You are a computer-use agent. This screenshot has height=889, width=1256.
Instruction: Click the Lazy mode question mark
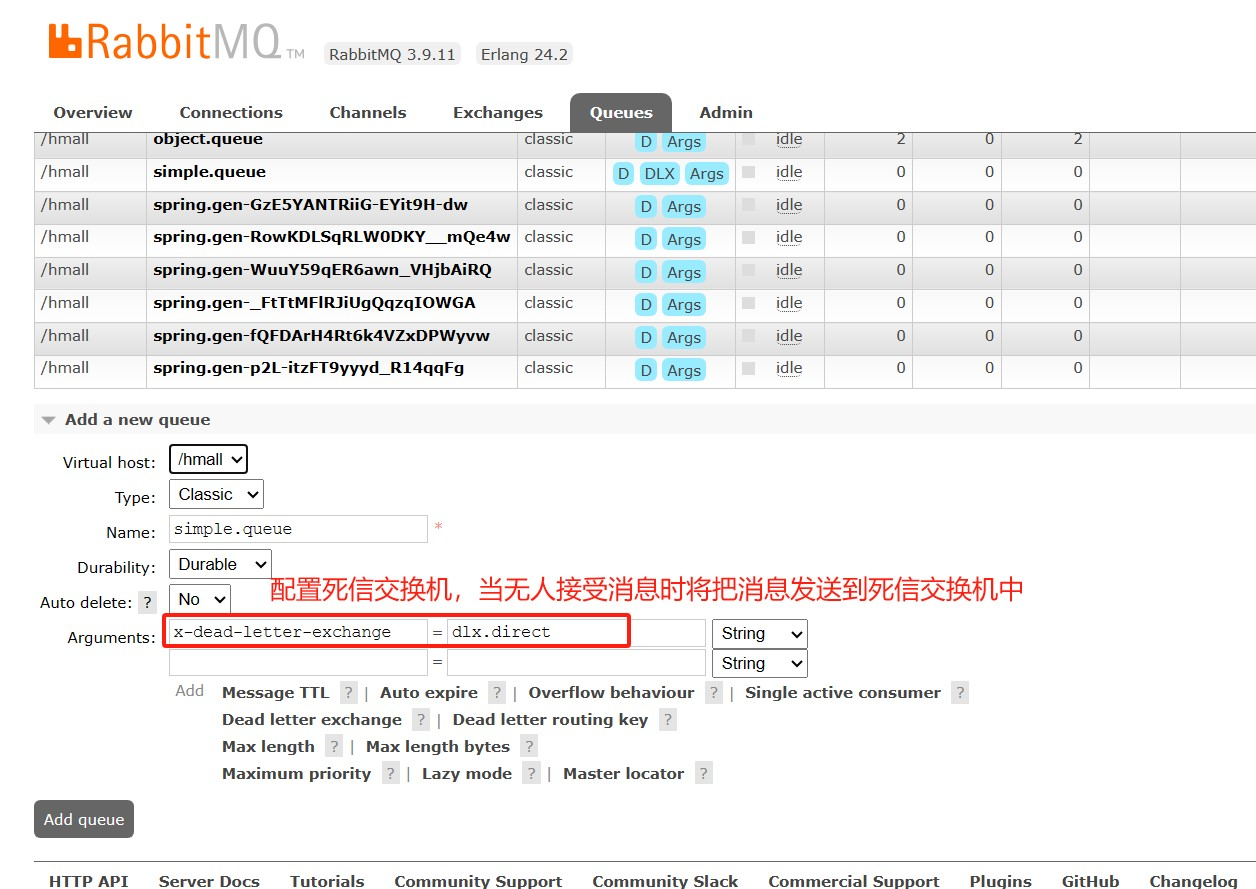(532, 774)
